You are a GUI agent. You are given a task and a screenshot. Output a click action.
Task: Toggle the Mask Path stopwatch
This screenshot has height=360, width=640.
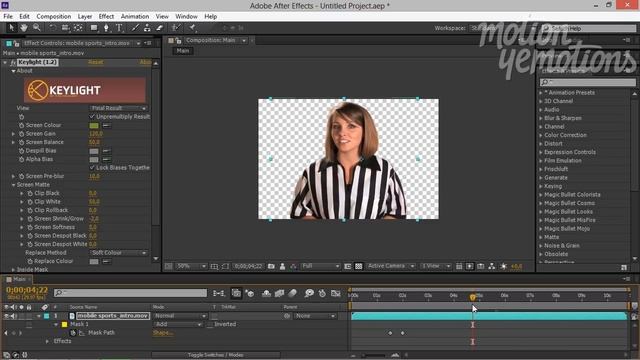[x=73, y=333]
